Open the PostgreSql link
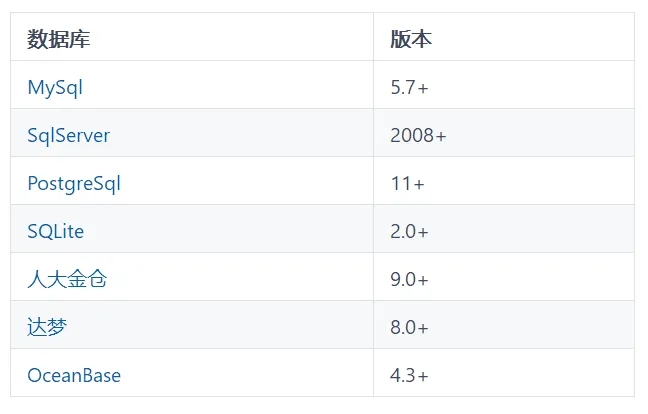Viewport: 648px width, 414px height. click(x=74, y=183)
